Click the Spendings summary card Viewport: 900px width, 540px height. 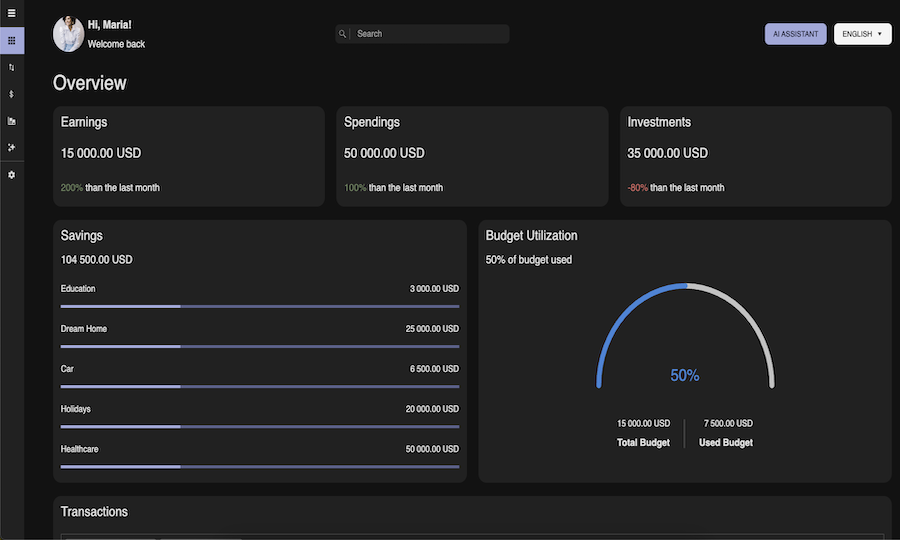[472, 156]
